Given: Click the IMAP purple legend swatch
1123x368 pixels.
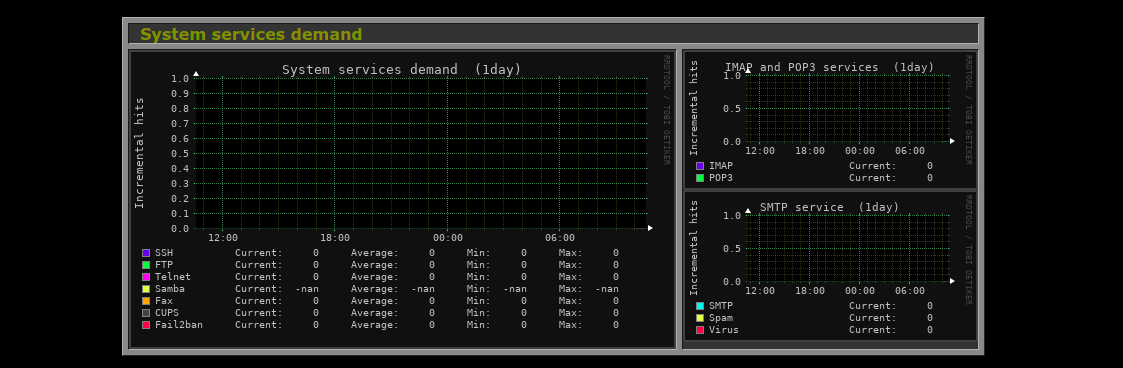Looking at the screenshot, I should (x=700, y=166).
